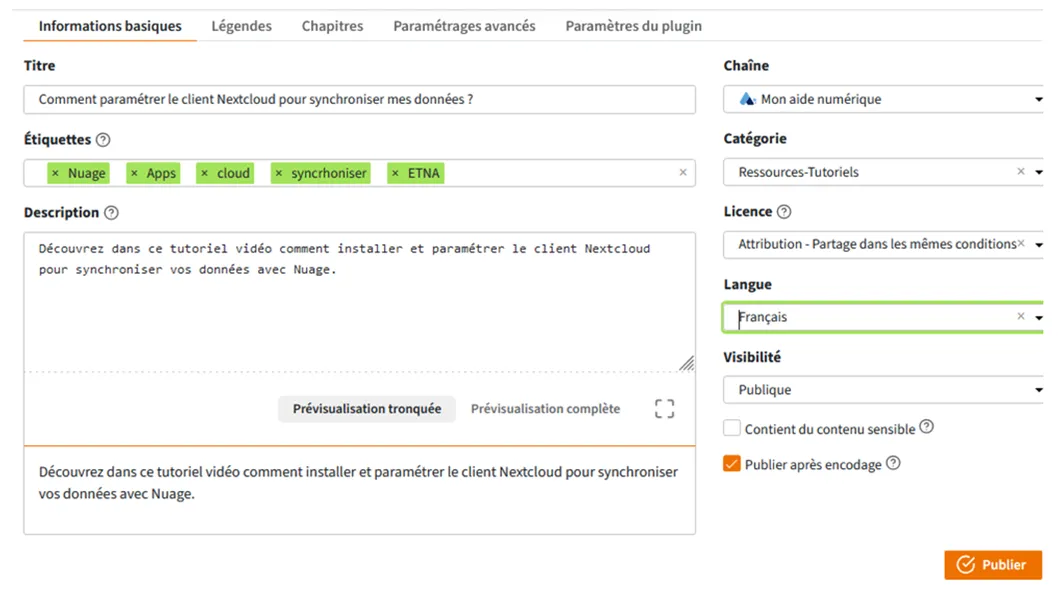The height and width of the screenshot is (595, 1058).
Task: Click the Licence help question mark icon
Action: 783,212
